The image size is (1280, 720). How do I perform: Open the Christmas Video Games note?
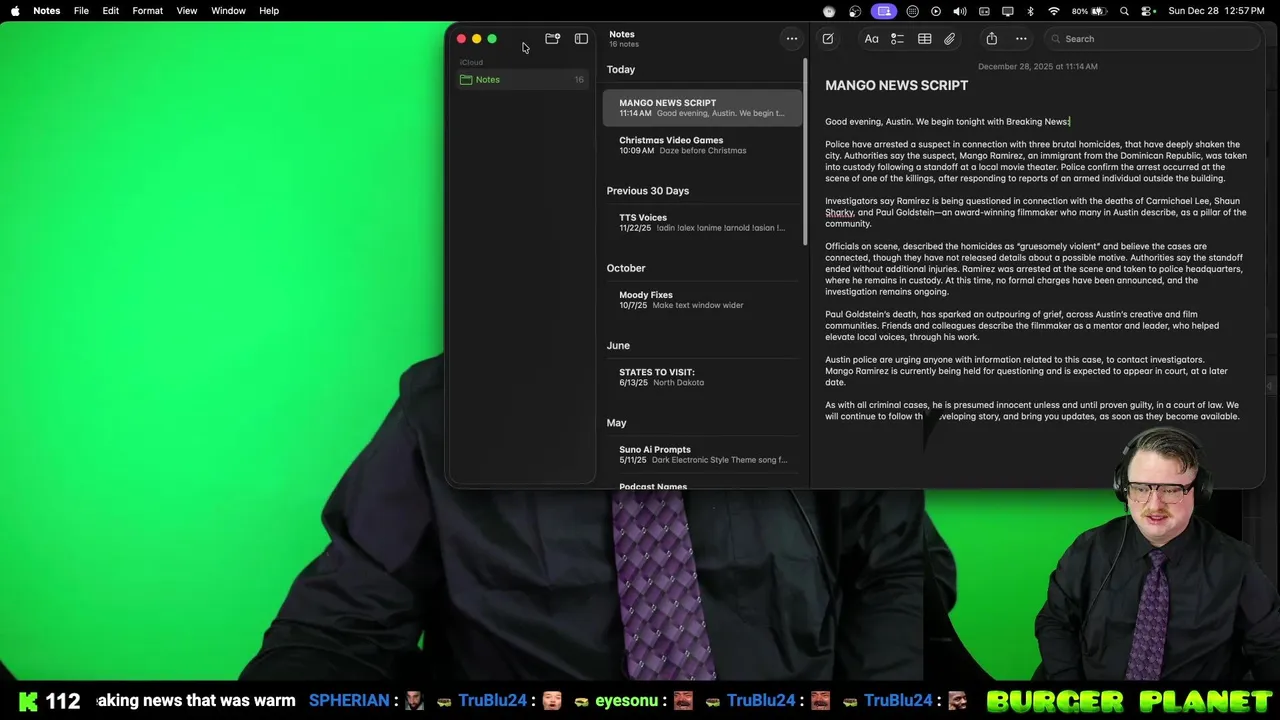pos(702,145)
